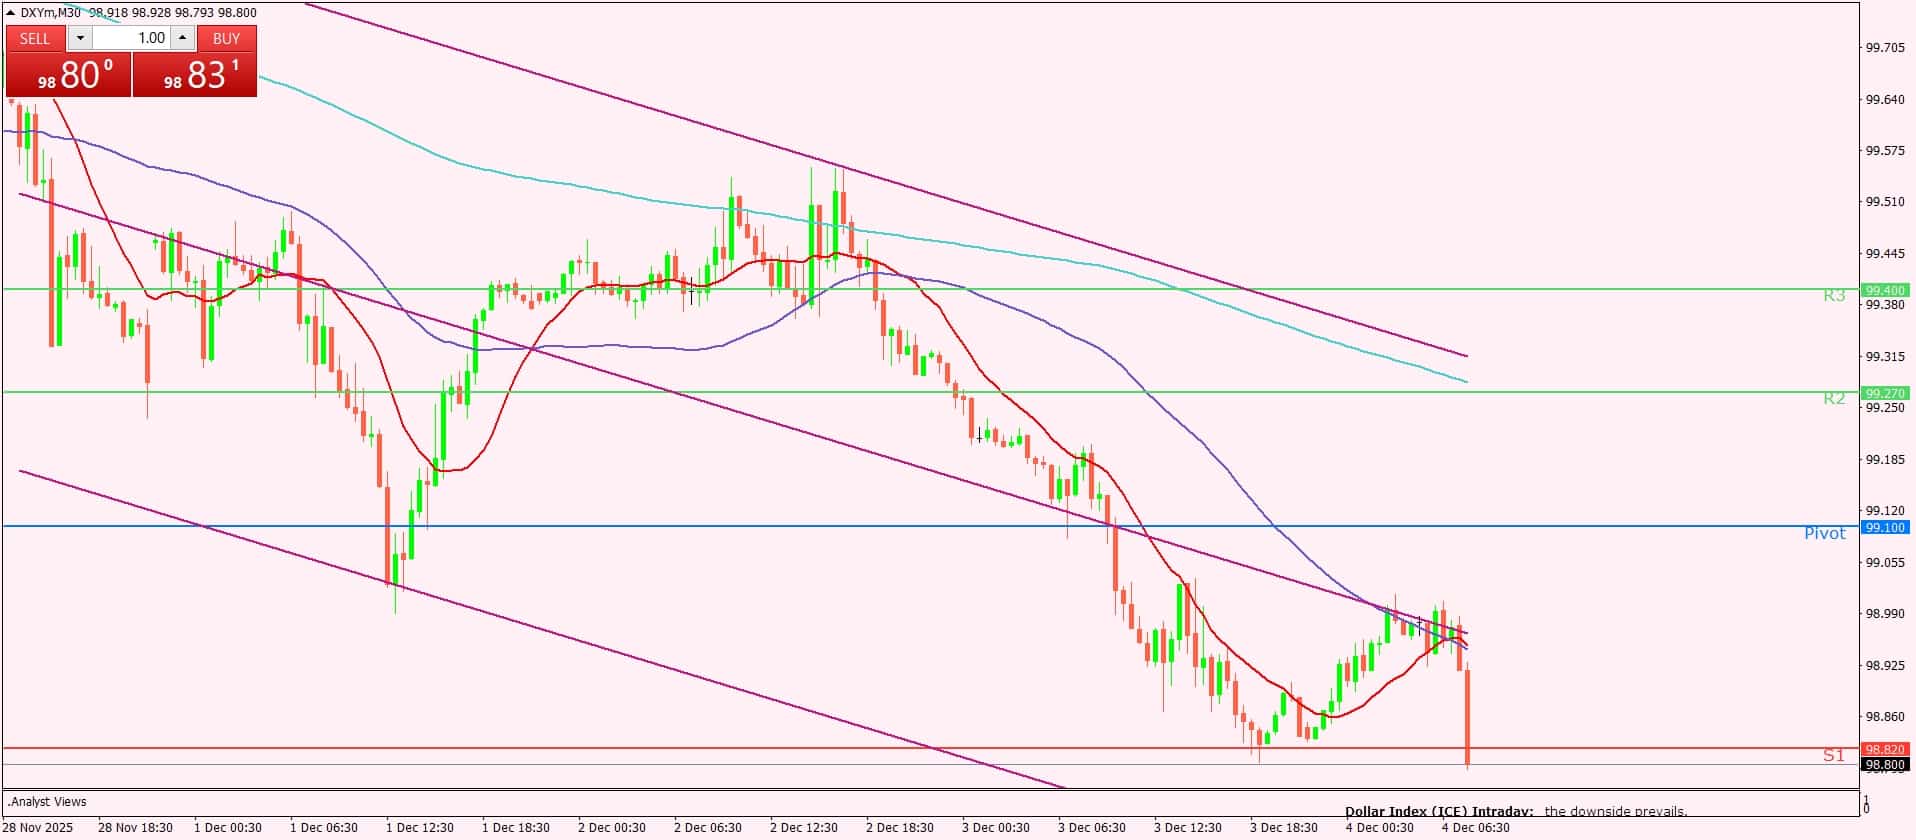This screenshot has width=1916, height=840.
Task: Click the green 99.400 price tag
Action: point(1884,290)
